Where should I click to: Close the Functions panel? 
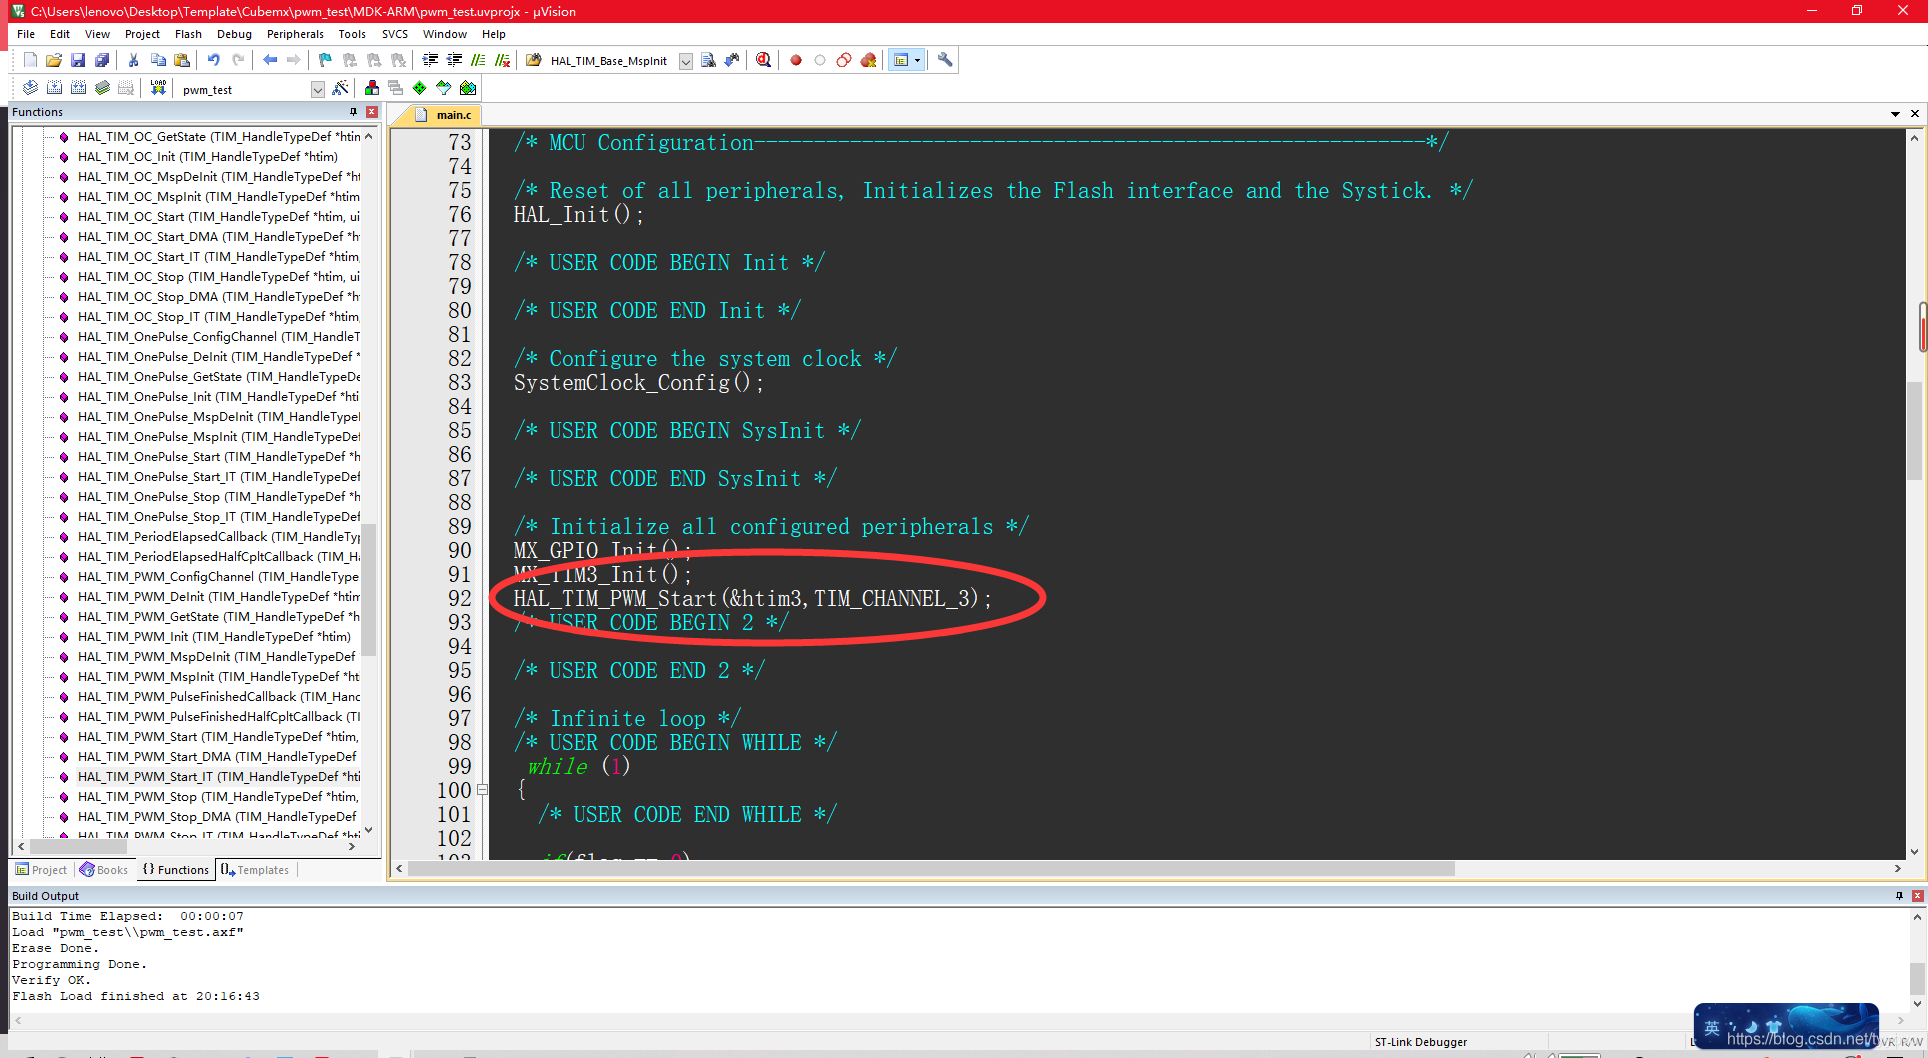(372, 112)
